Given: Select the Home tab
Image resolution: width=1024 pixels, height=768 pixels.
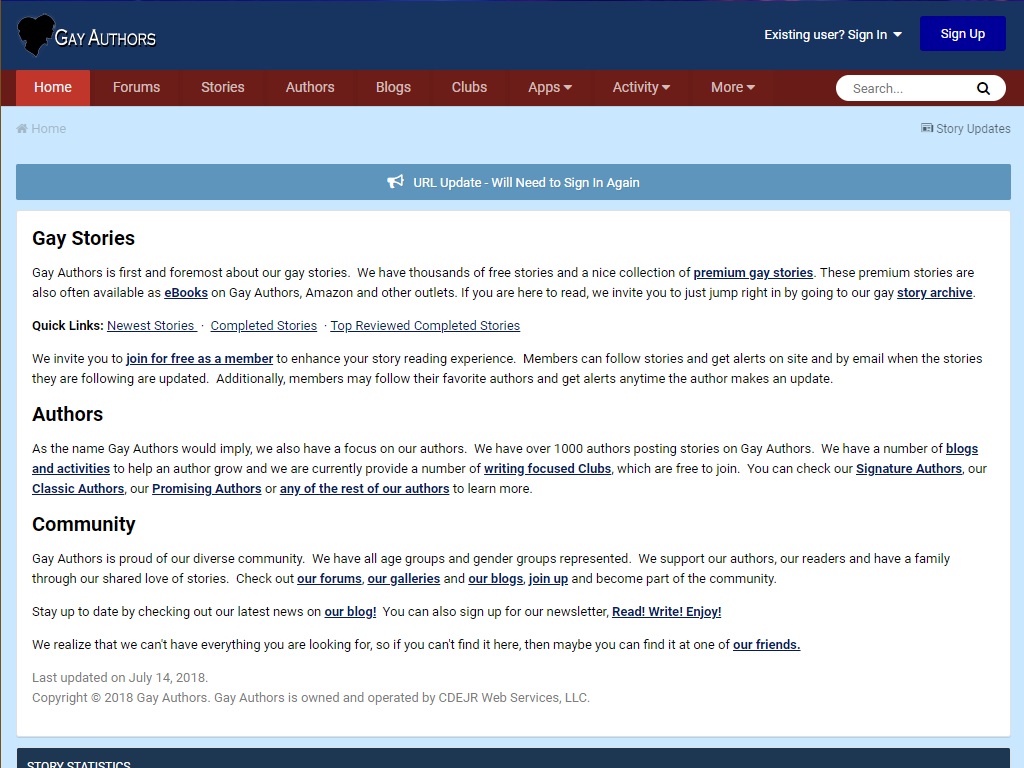Looking at the screenshot, I should (x=53, y=88).
